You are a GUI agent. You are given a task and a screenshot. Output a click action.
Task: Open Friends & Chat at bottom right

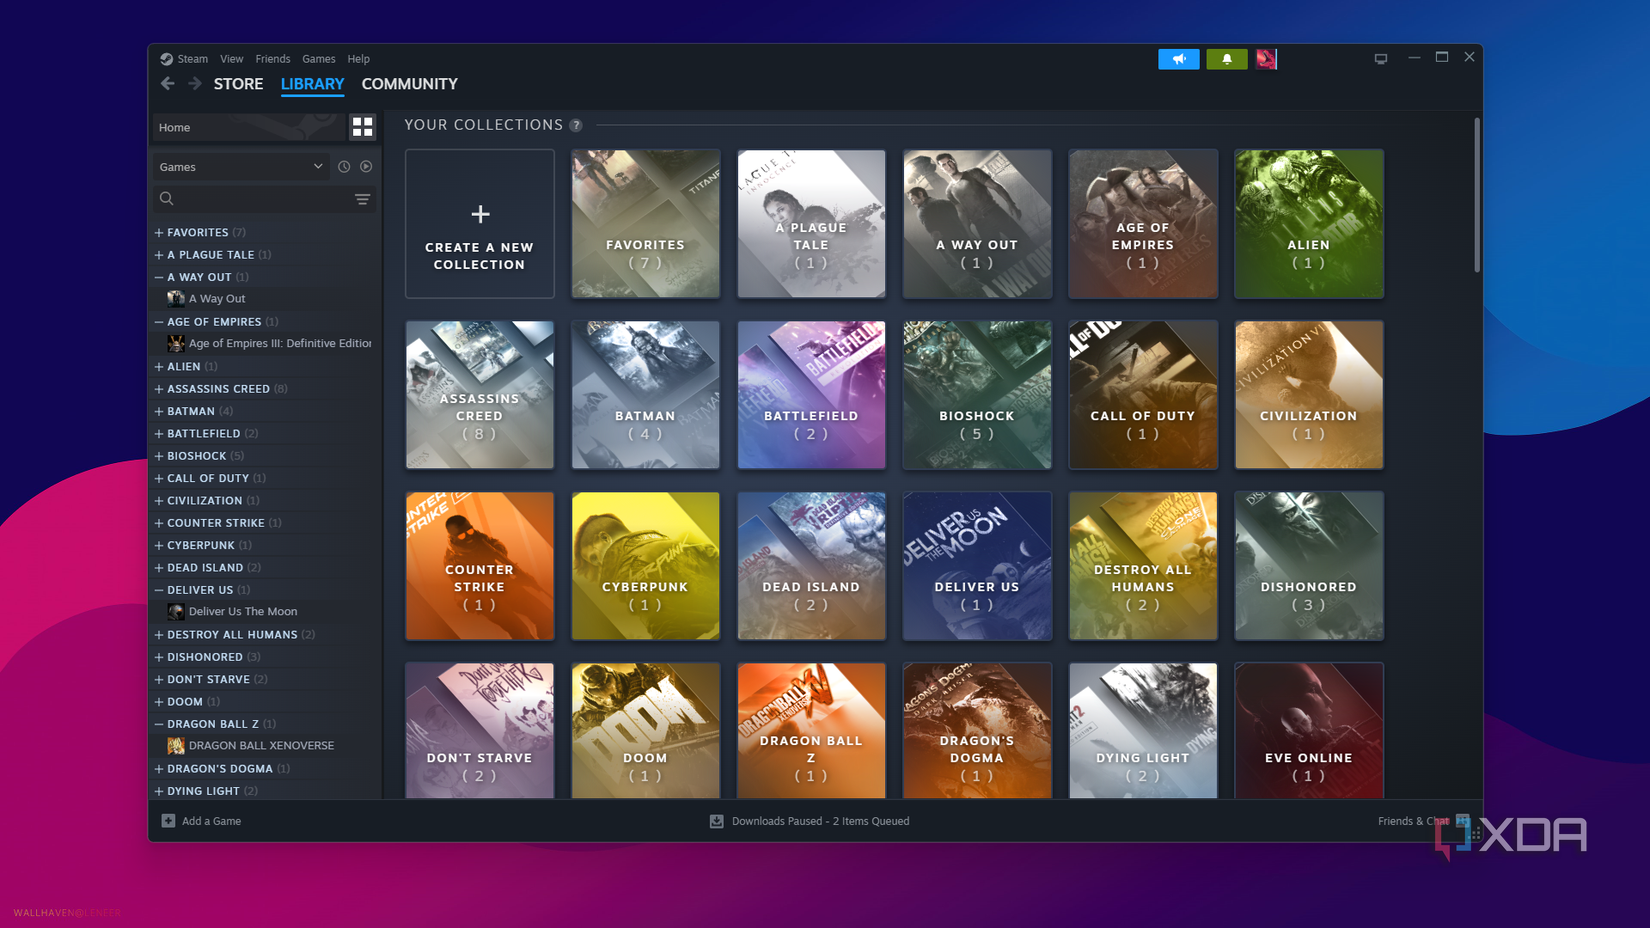1413,821
